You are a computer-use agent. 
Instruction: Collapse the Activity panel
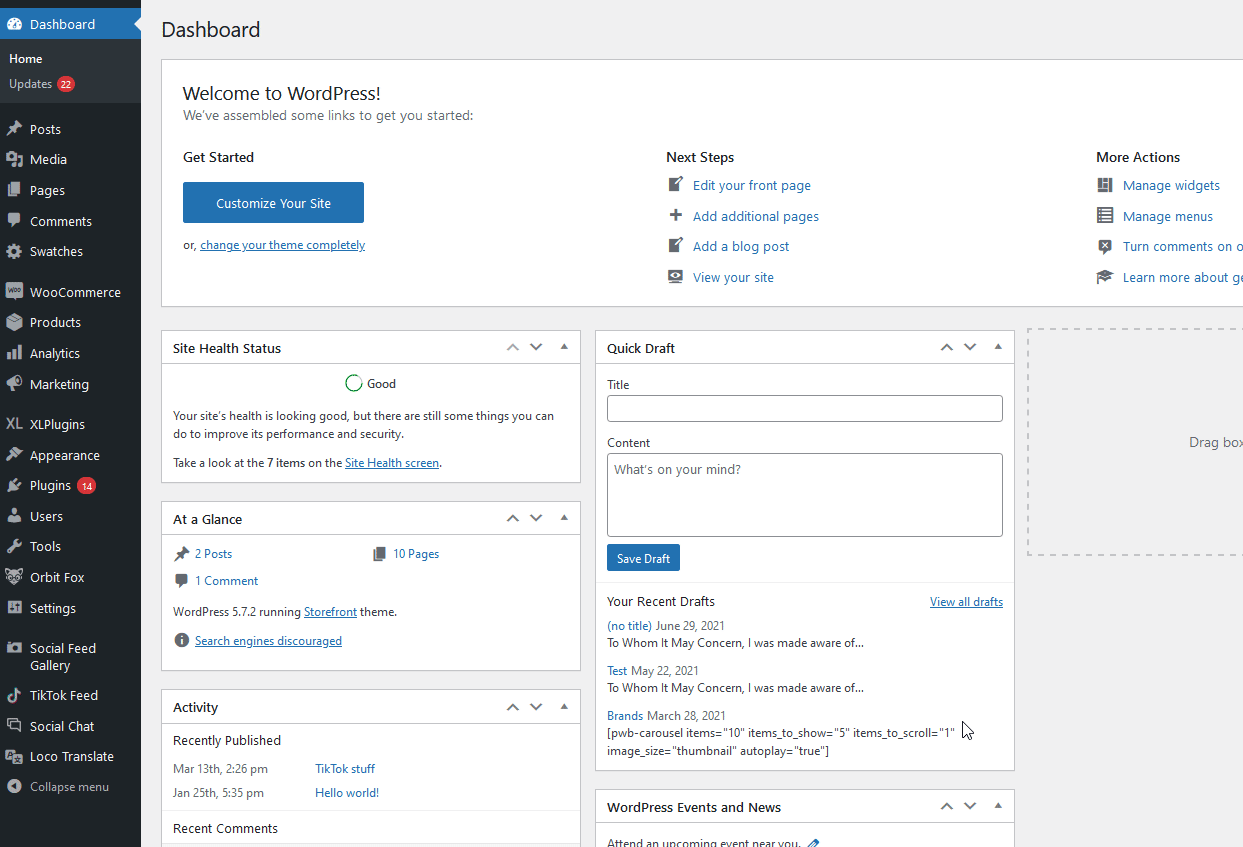click(564, 706)
